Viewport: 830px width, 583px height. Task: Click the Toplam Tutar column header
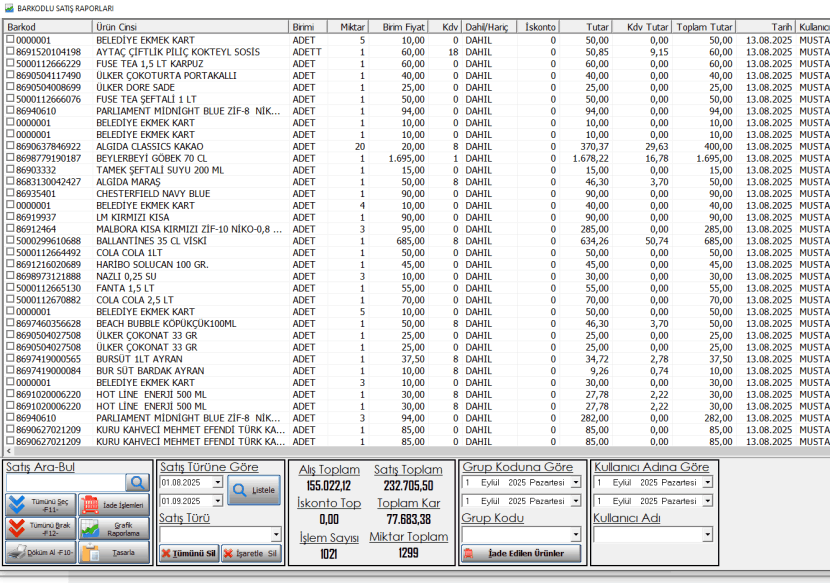704,27
